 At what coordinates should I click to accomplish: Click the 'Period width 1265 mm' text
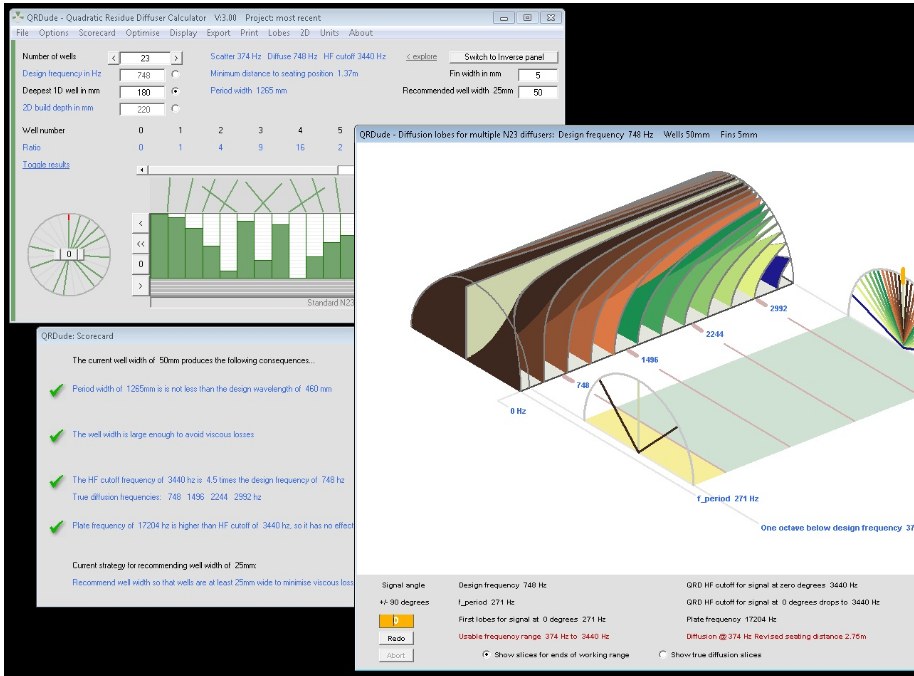click(x=248, y=90)
